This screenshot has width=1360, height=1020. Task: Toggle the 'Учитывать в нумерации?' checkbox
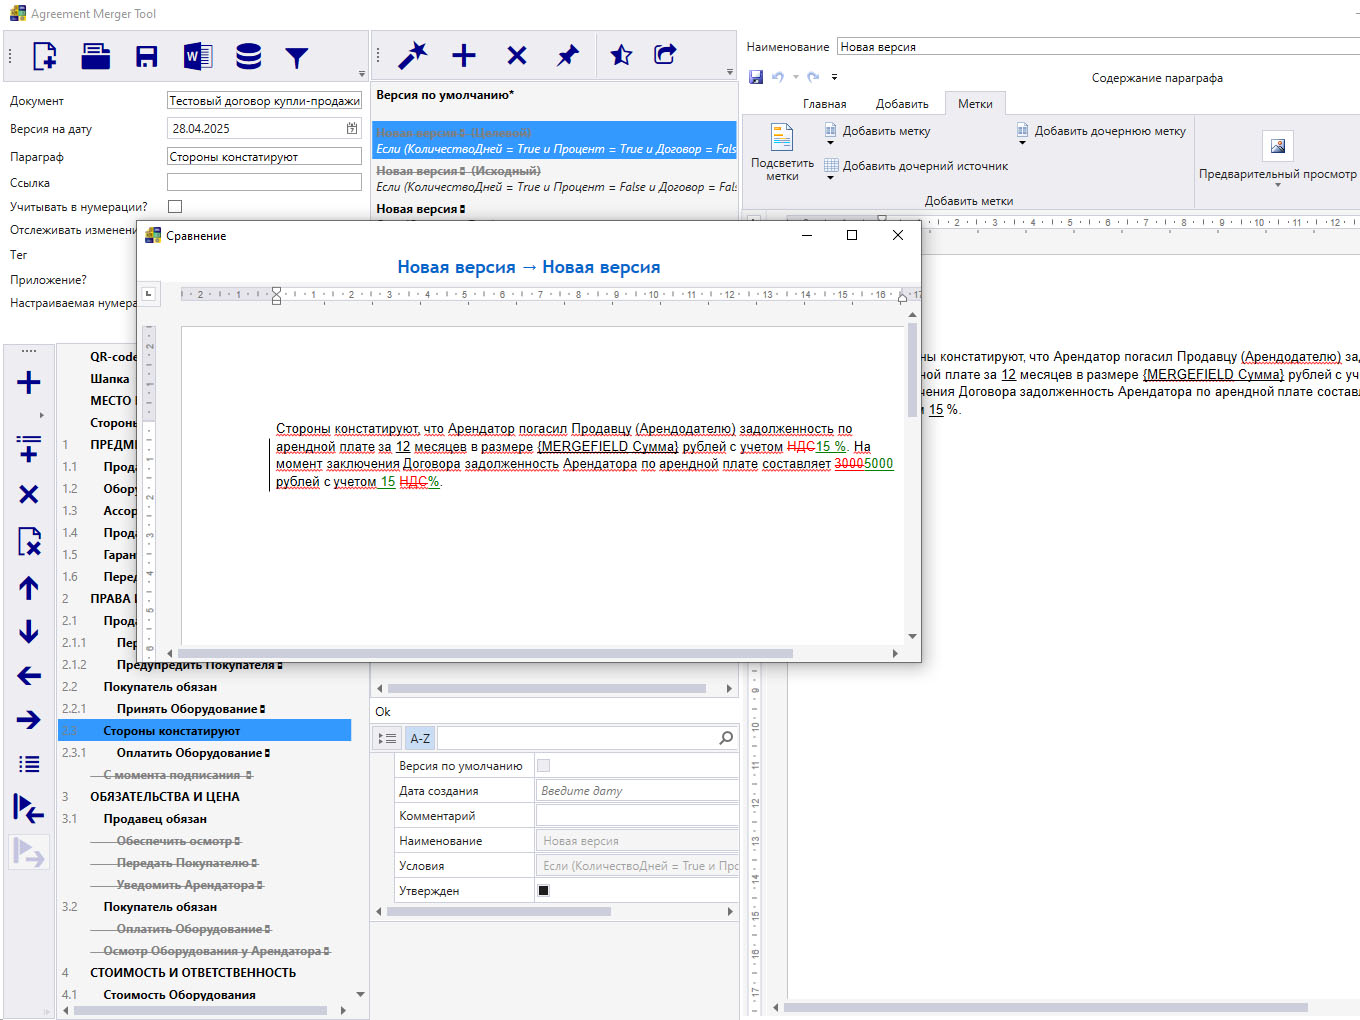coord(175,207)
